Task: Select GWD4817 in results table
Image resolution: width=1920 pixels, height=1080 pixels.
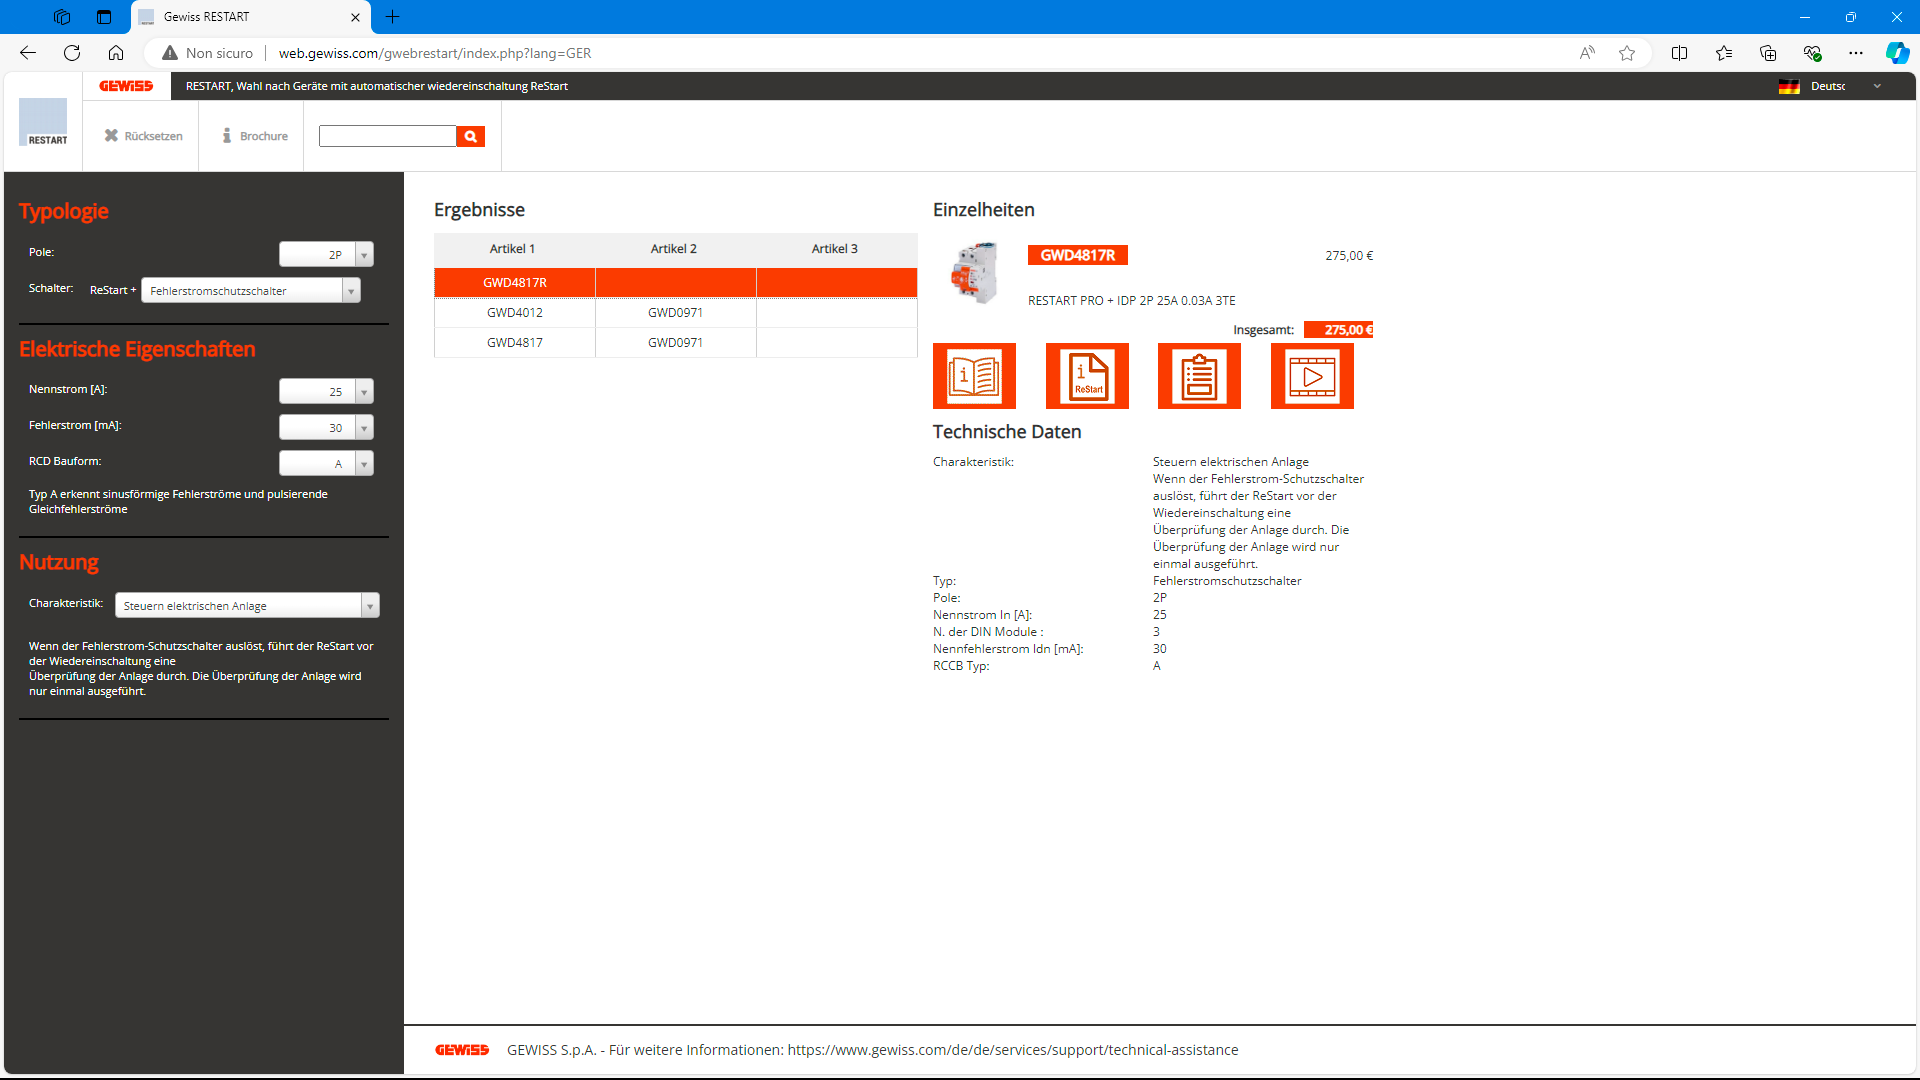Action: point(515,343)
